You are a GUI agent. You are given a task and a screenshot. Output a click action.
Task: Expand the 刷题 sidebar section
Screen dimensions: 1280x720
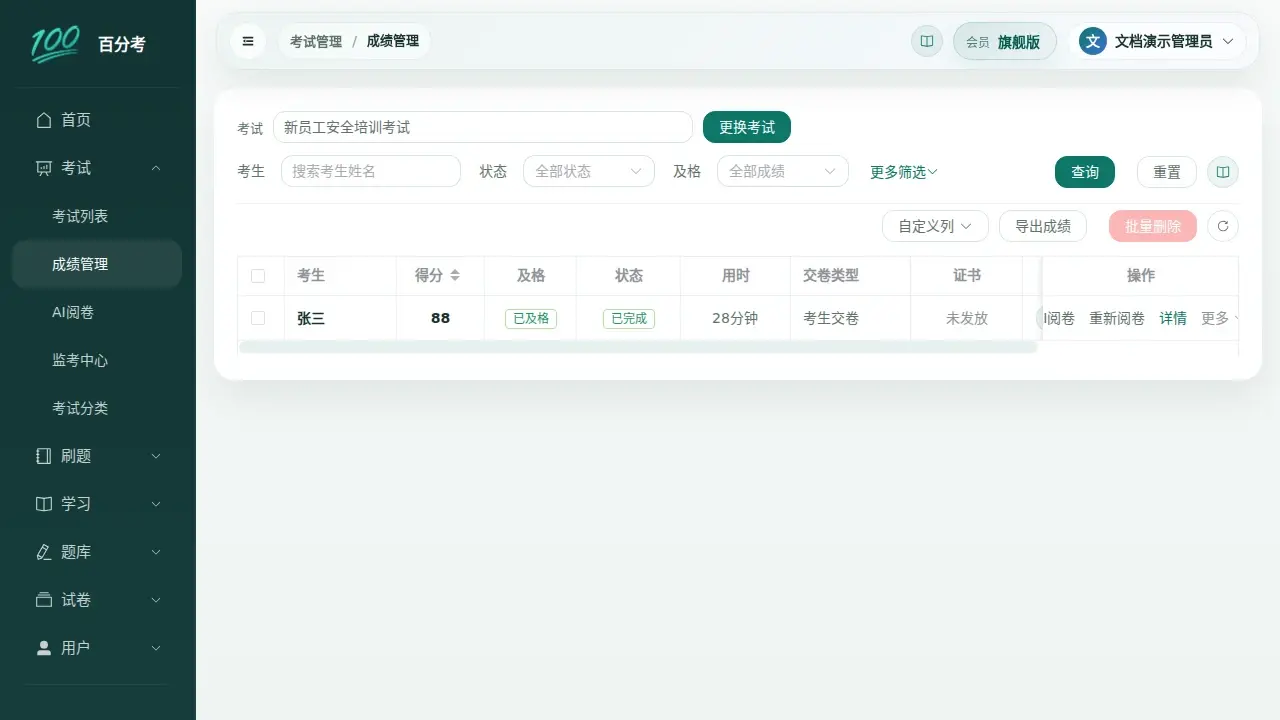(97, 456)
